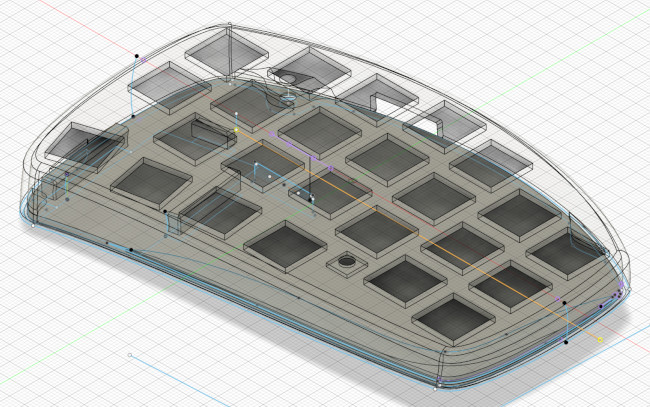Click the white circle point outside the lower-left of the model

pyautogui.click(x=130, y=354)
